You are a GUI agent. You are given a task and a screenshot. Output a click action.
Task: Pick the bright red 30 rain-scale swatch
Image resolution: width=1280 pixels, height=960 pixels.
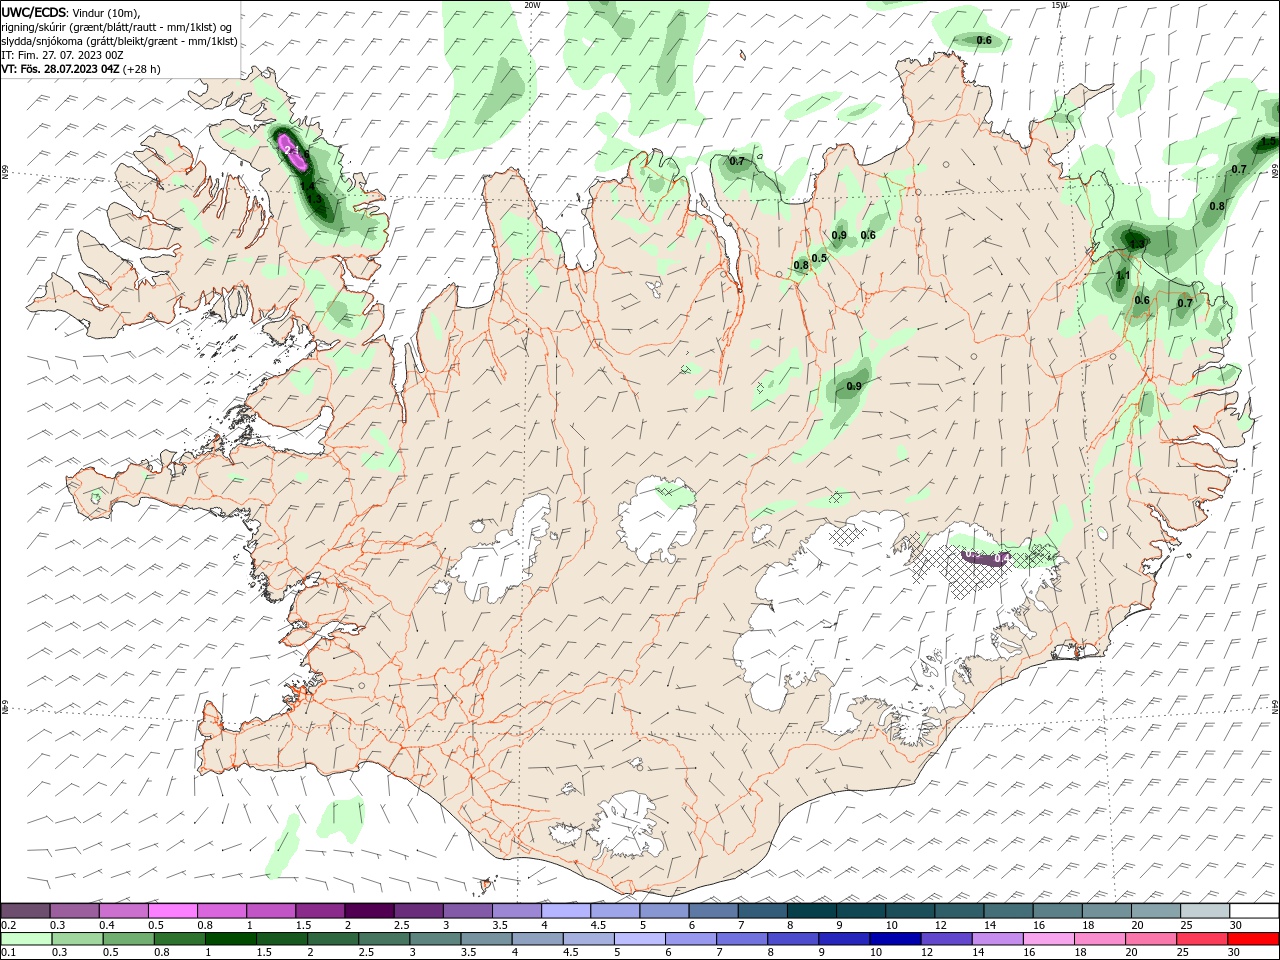pos(1254,939)
